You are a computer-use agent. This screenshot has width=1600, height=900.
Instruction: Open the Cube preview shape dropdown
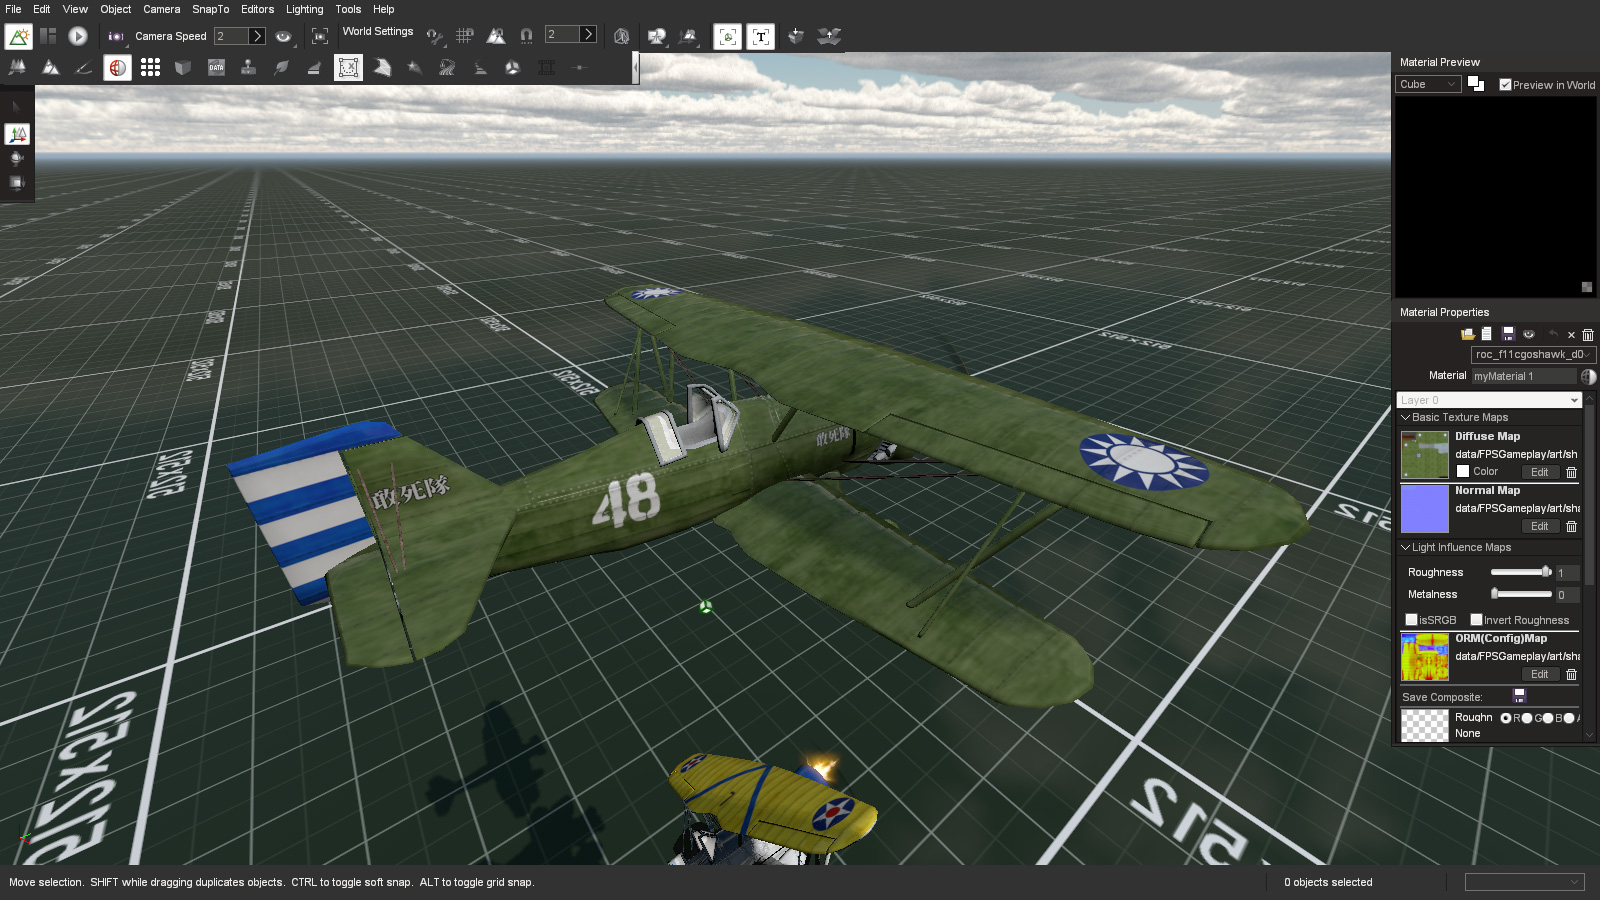pyautogui.click(x=1428, y=84)
